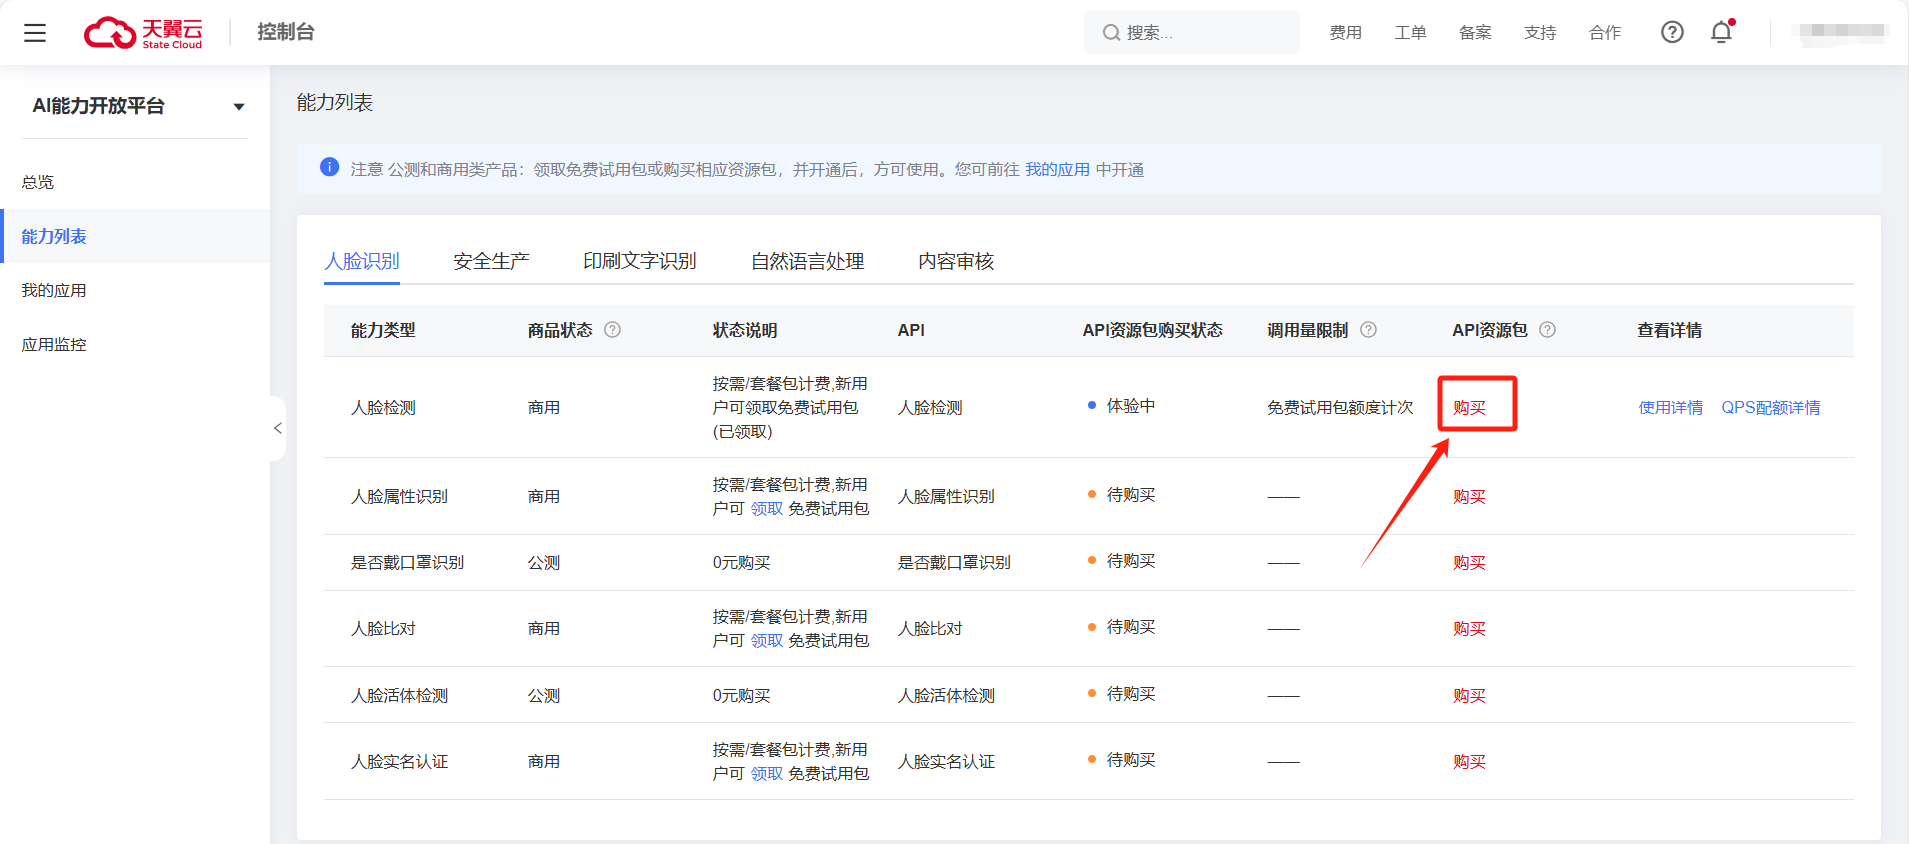Follow the 我的应用 link in notice
This screenshot has height=844, width=1909.
[x=1057, y=170]
